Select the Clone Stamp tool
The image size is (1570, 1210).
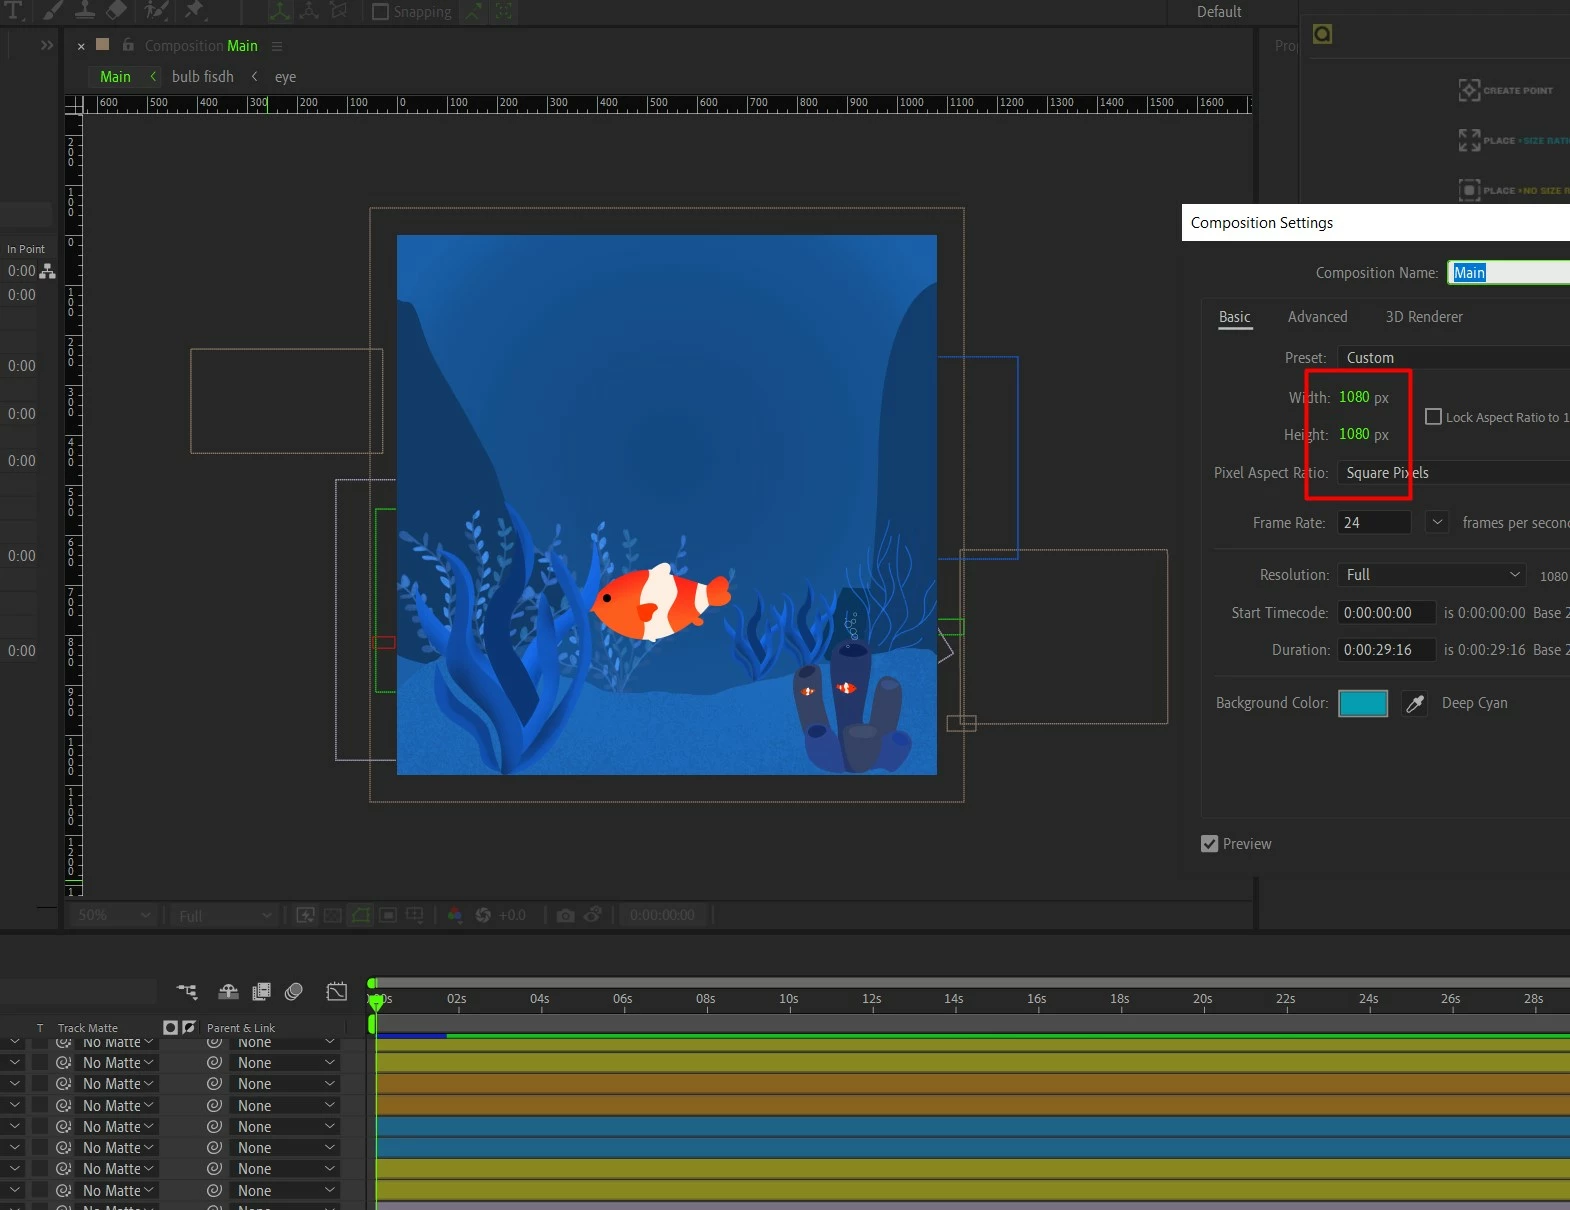click(x=85, y=10)
